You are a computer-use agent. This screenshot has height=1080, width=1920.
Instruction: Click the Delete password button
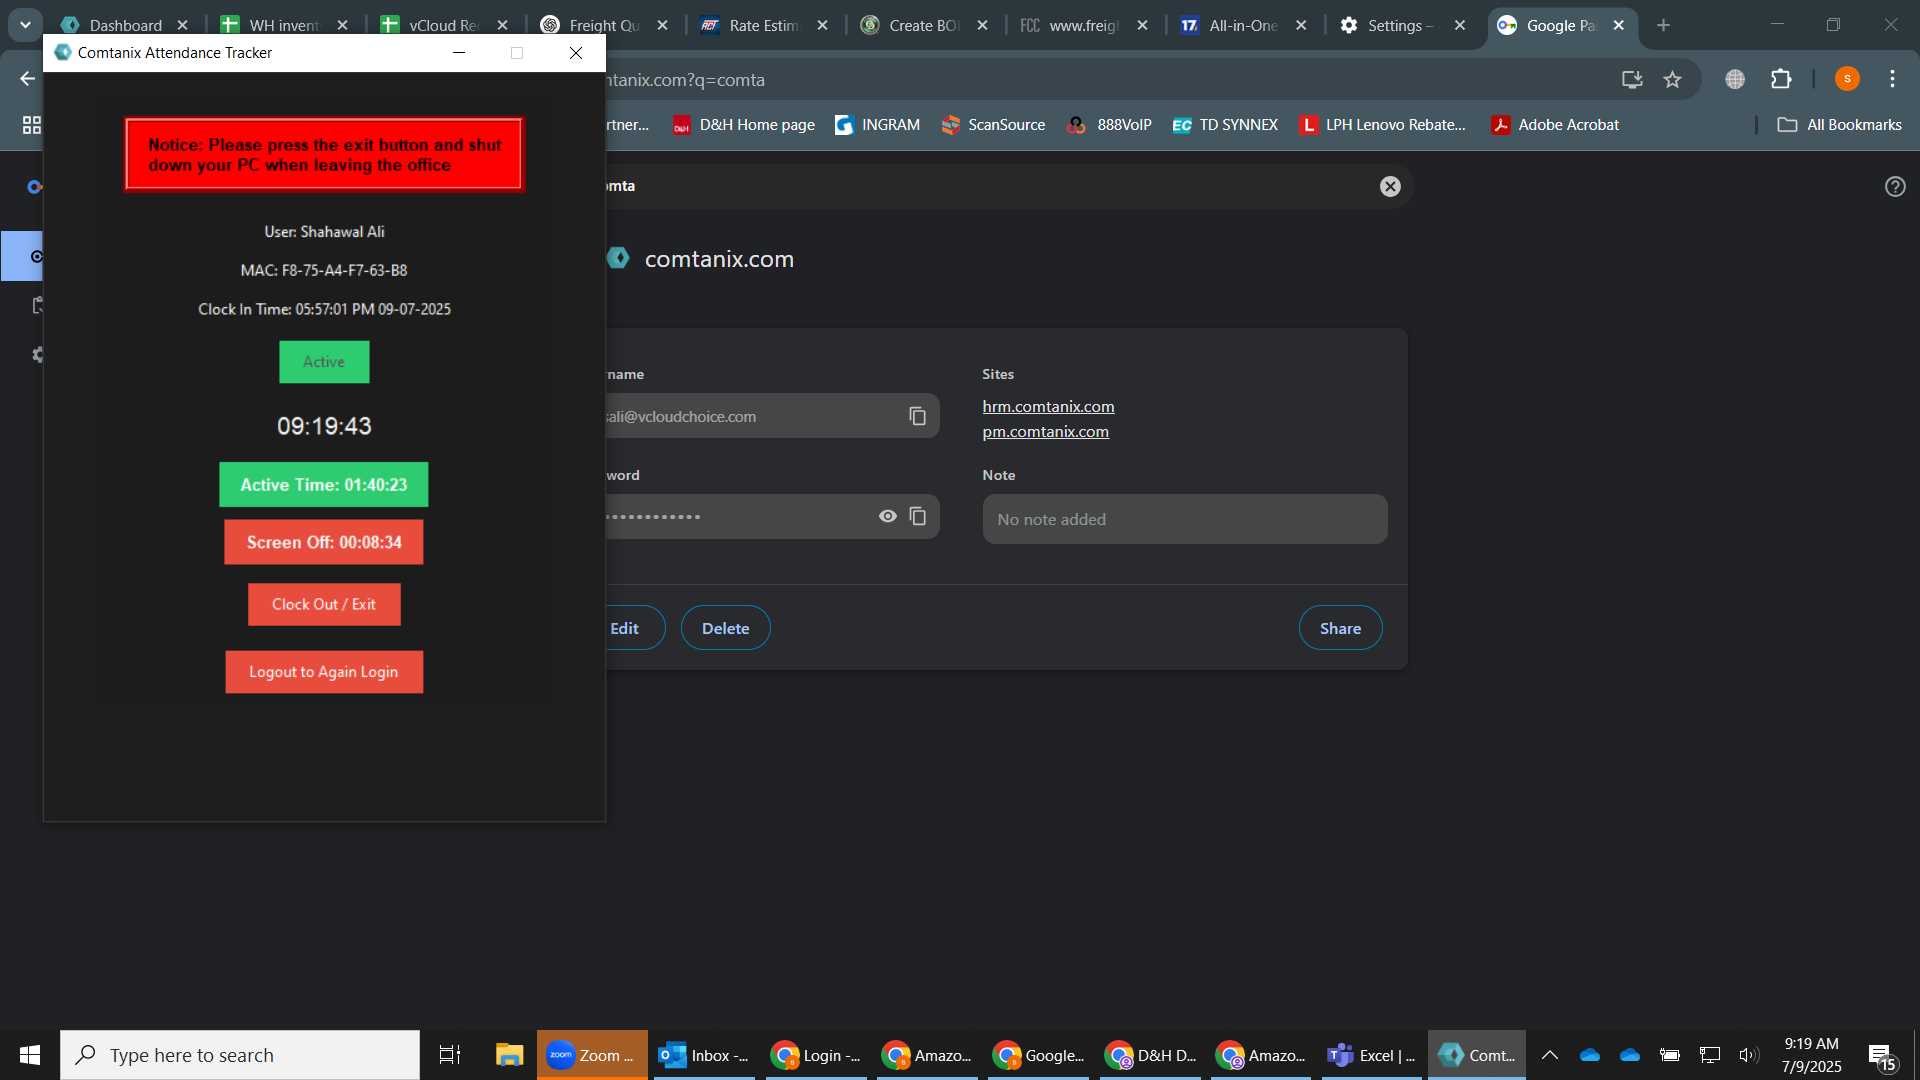click(x=725, y=628)
